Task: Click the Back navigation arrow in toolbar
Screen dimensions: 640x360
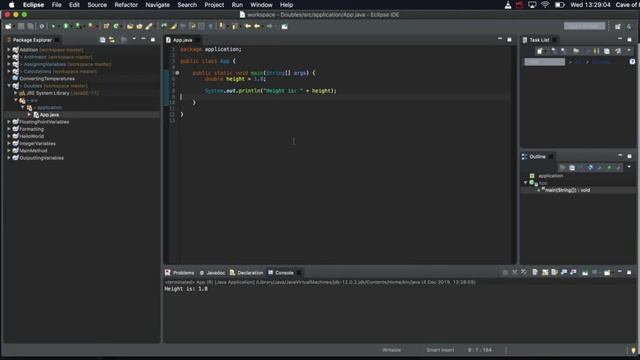Action: tap(258, 26)
